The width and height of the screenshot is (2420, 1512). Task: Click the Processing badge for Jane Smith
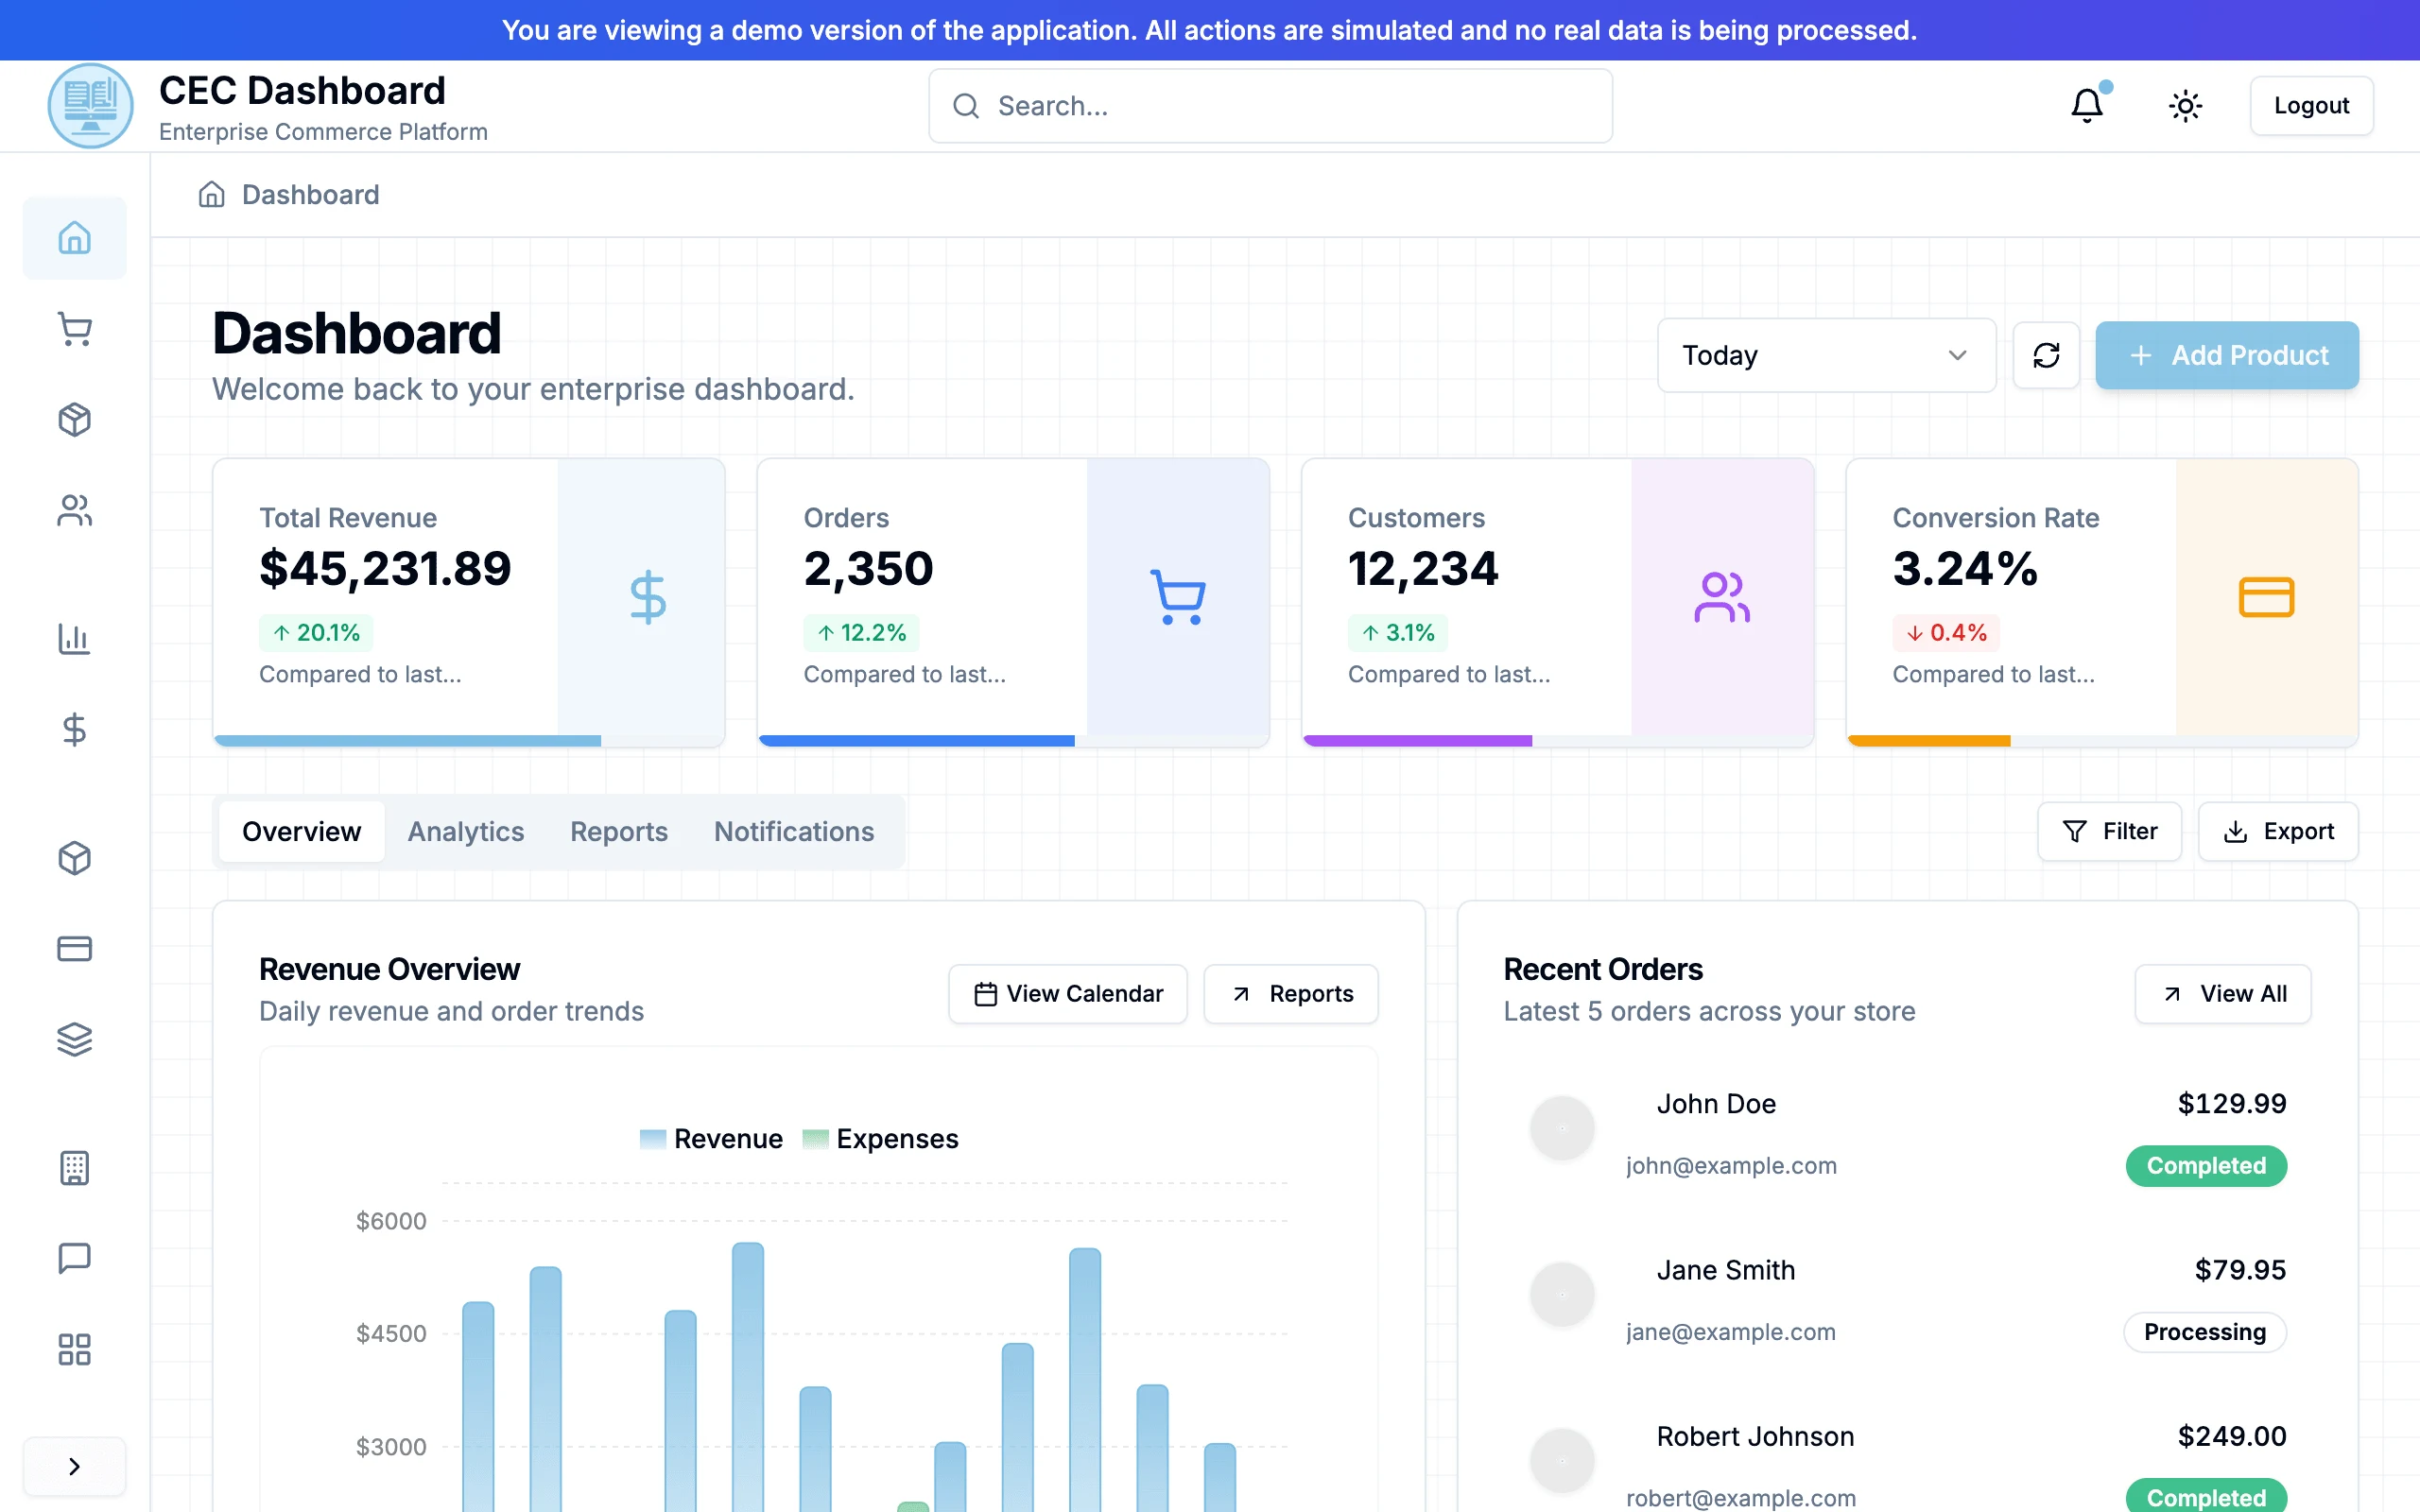click(x=2204, y=1331)
